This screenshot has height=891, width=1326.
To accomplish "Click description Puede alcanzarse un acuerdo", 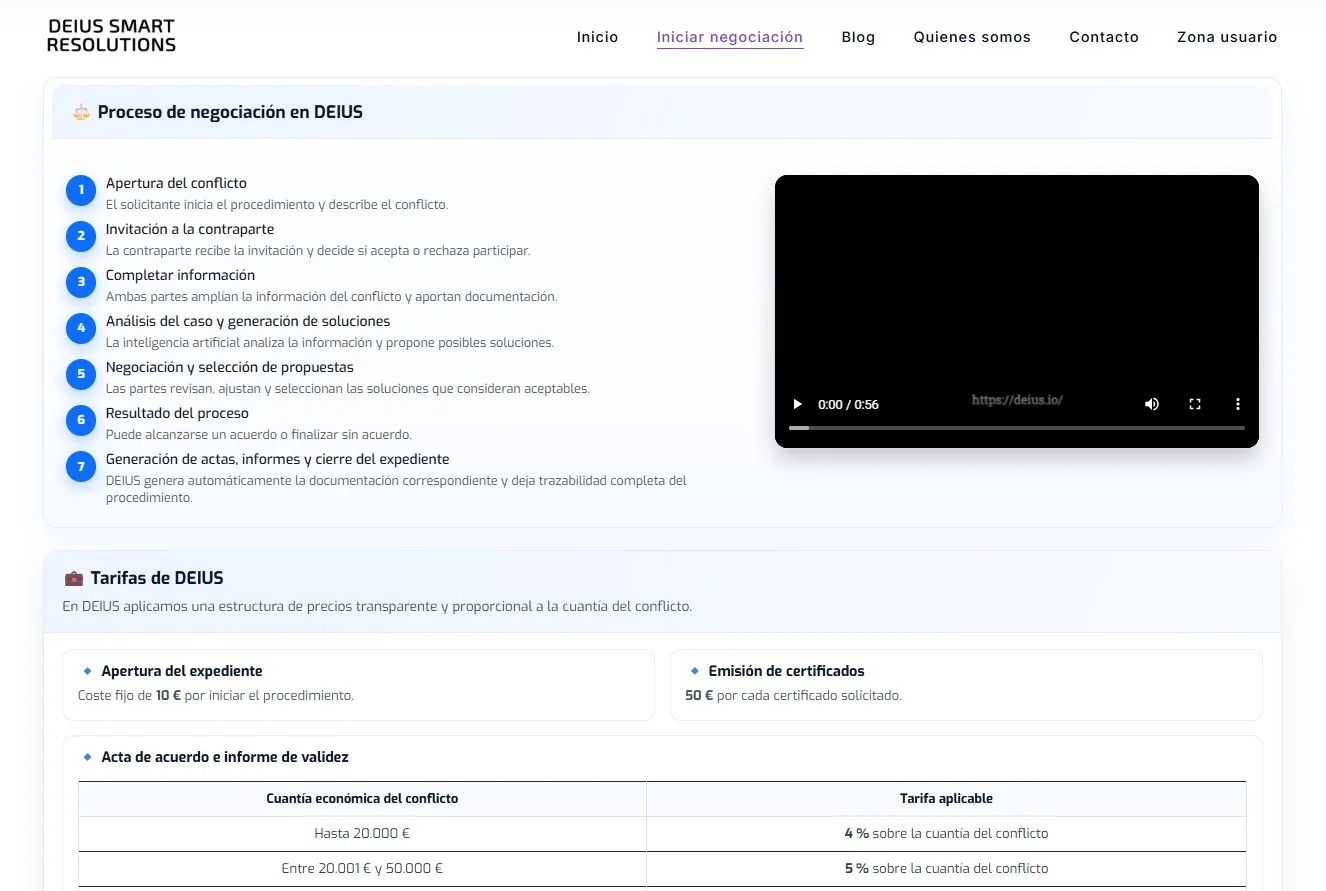I will point(259,434).
